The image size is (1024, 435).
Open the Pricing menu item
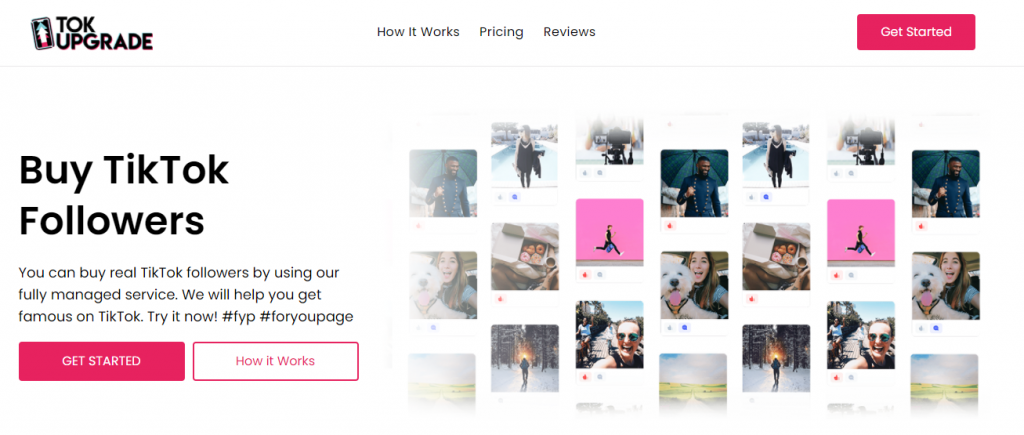tap(502, 32)
